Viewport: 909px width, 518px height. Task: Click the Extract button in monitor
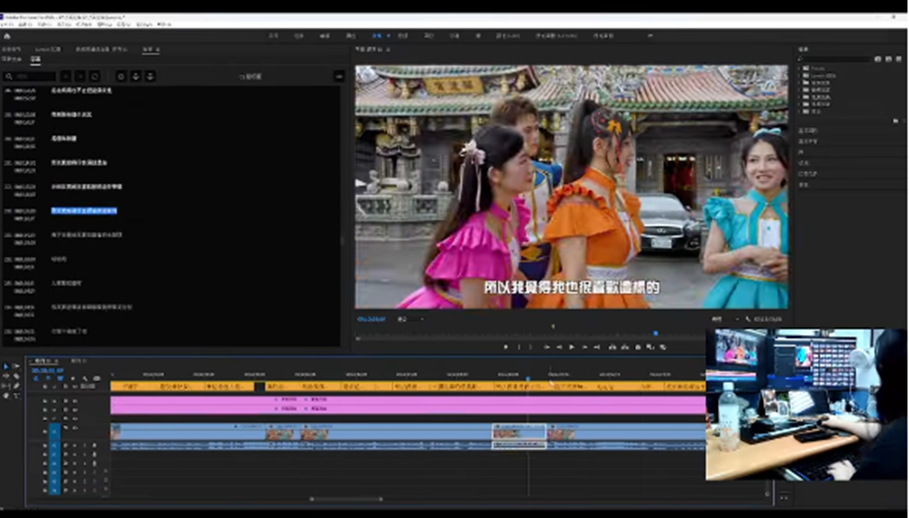(625, 347)
